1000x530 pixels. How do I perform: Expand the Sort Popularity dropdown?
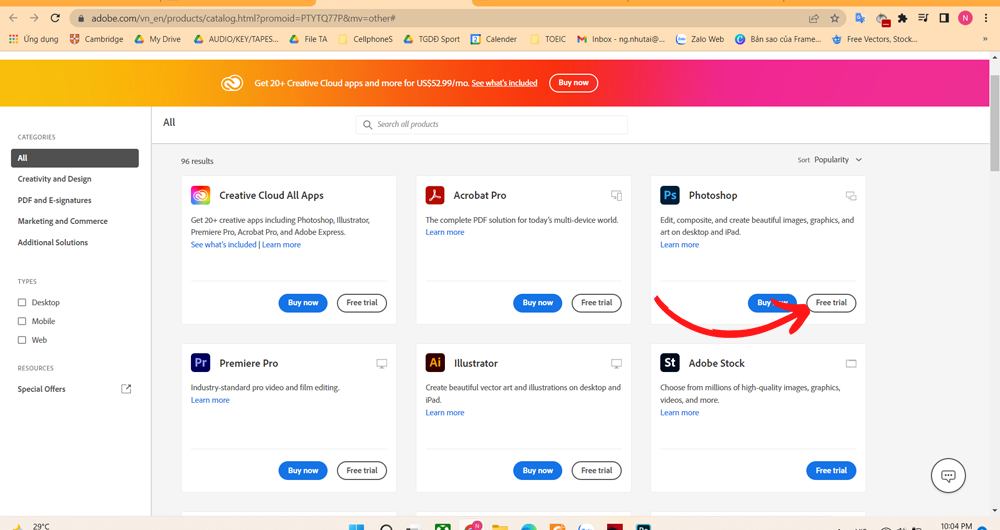(837, 160)
